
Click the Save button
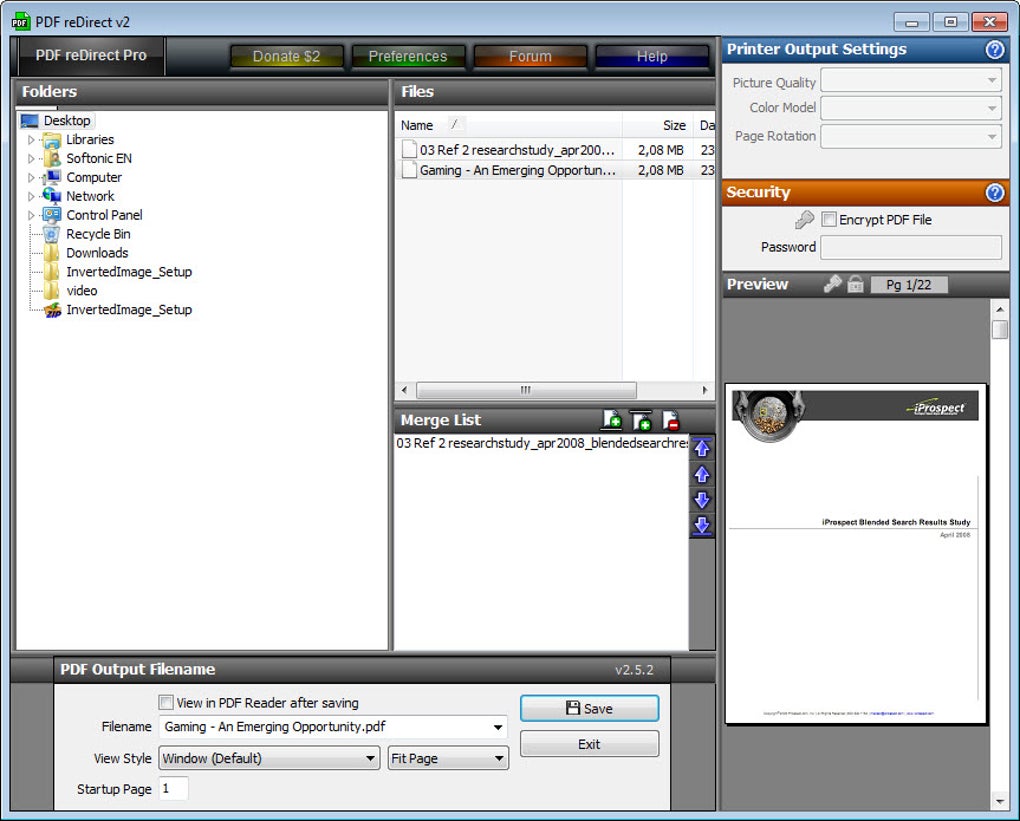point(589,709)
